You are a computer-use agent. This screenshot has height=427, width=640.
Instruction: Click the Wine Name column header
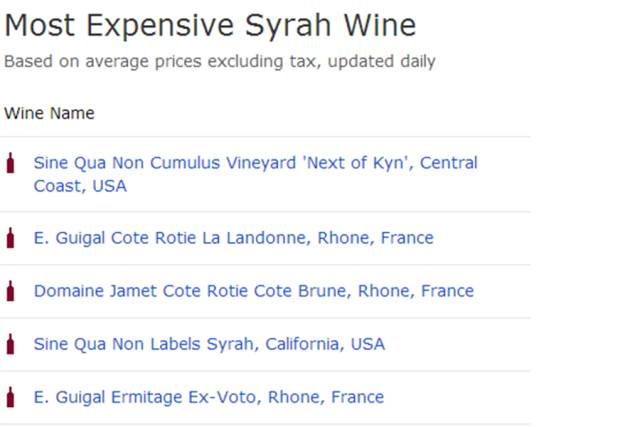[x=49, y=113]
